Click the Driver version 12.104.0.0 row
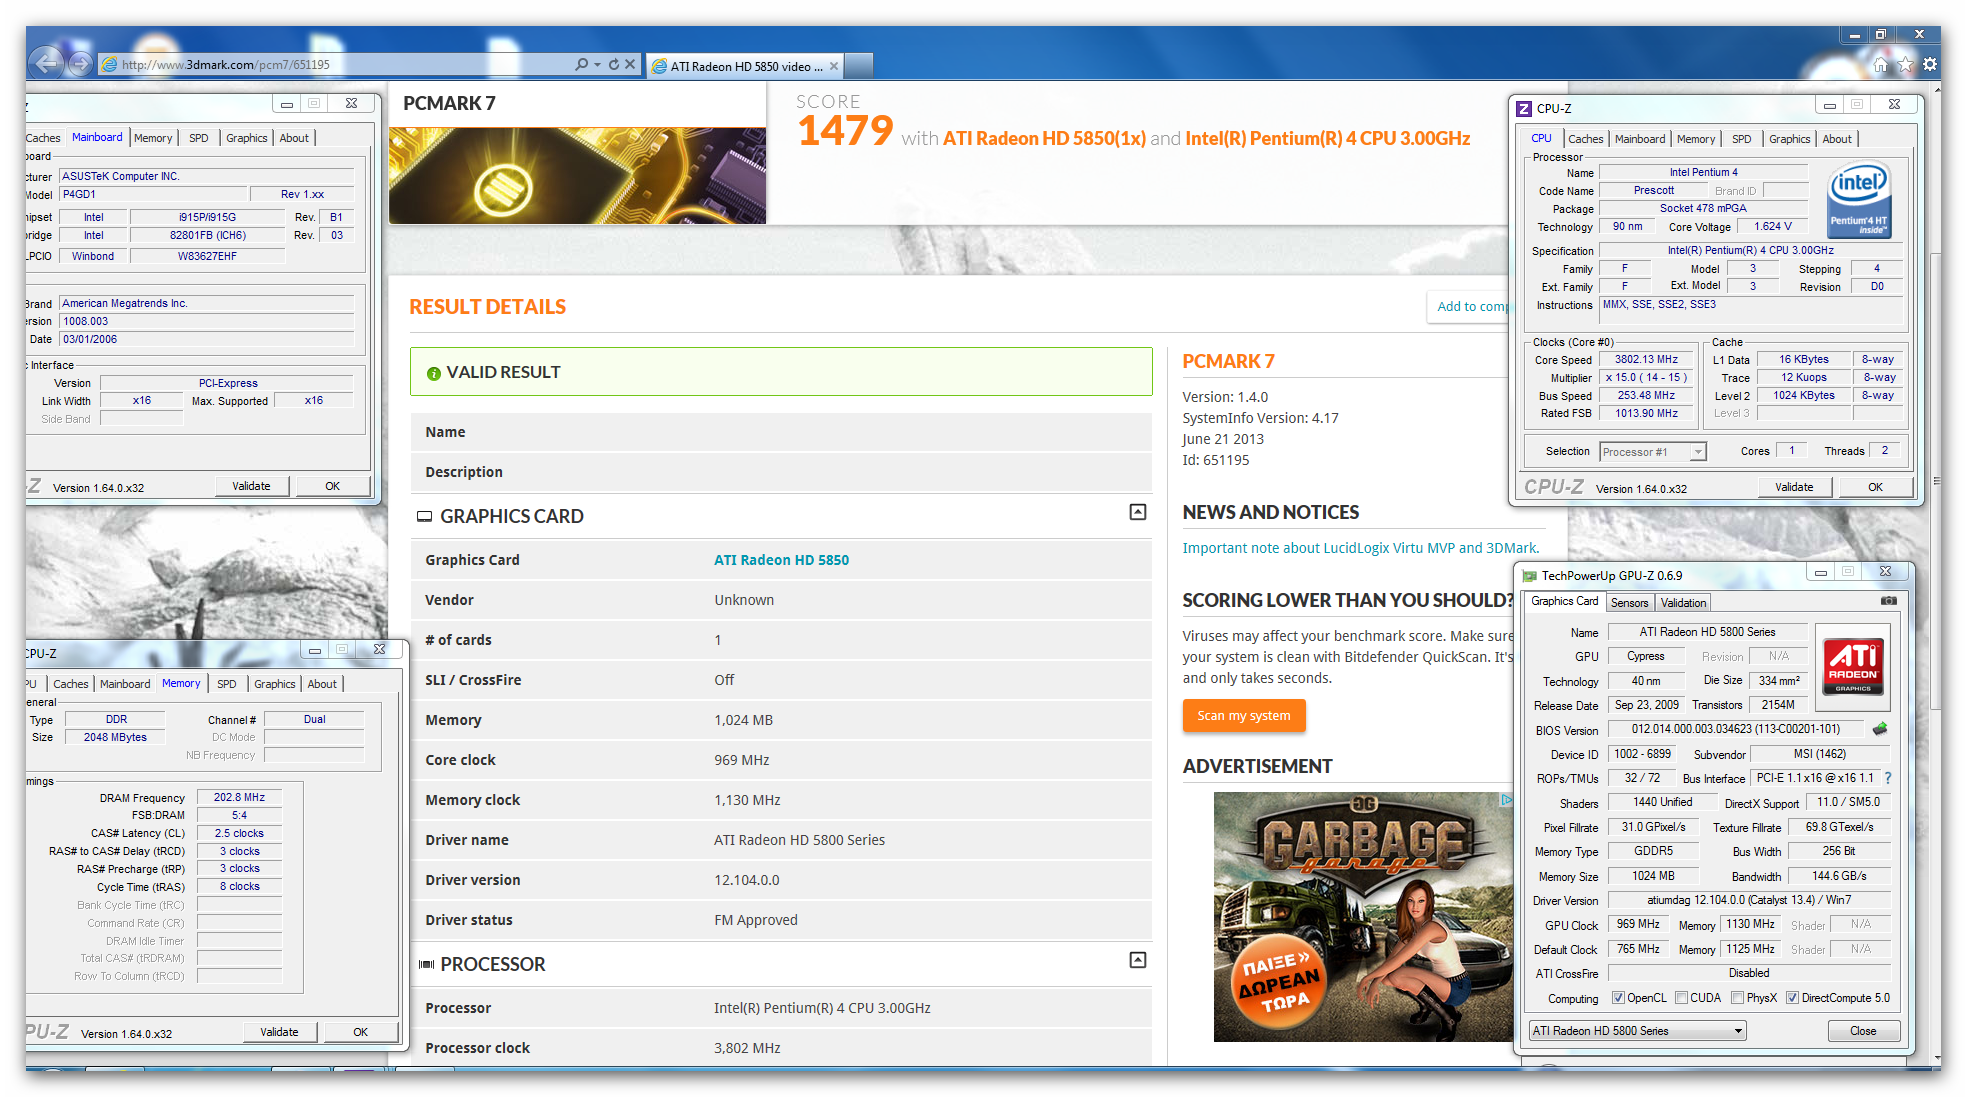The height and width of the screenshot is (1097, 1967). tap(781, 880)
